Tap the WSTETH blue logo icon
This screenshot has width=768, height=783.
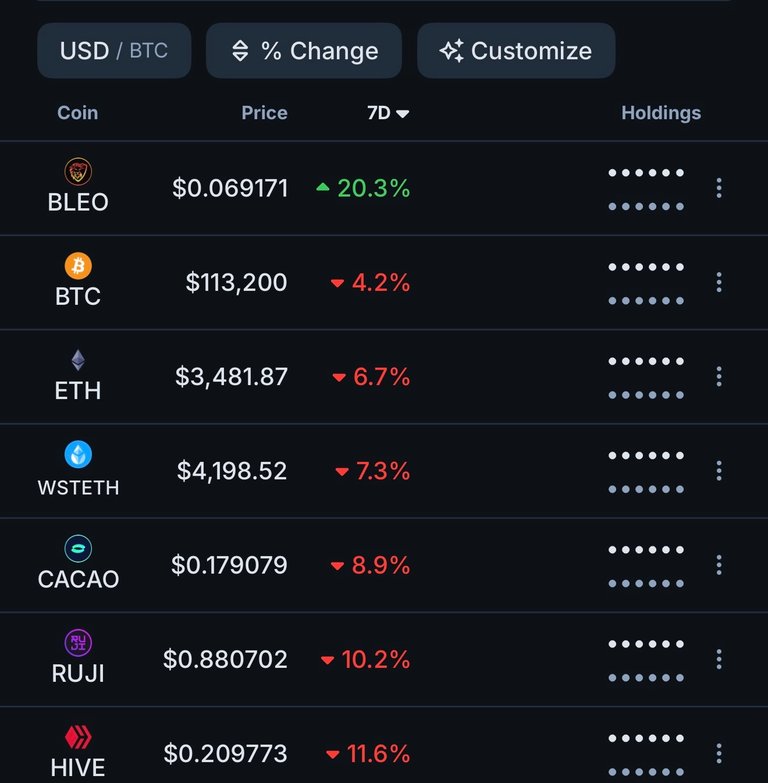coord(78,454)
